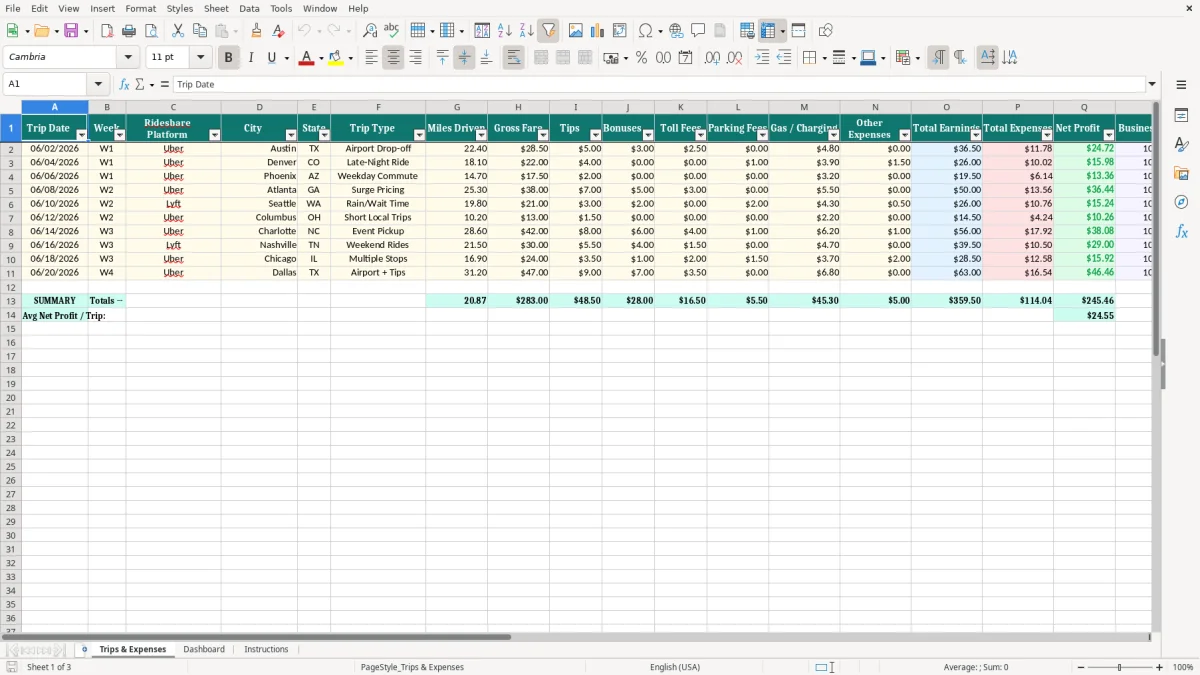This screenshot has height=675, width=1200.
Task: Click the Insert Pivot Table icon
Action: coord(620,31)
